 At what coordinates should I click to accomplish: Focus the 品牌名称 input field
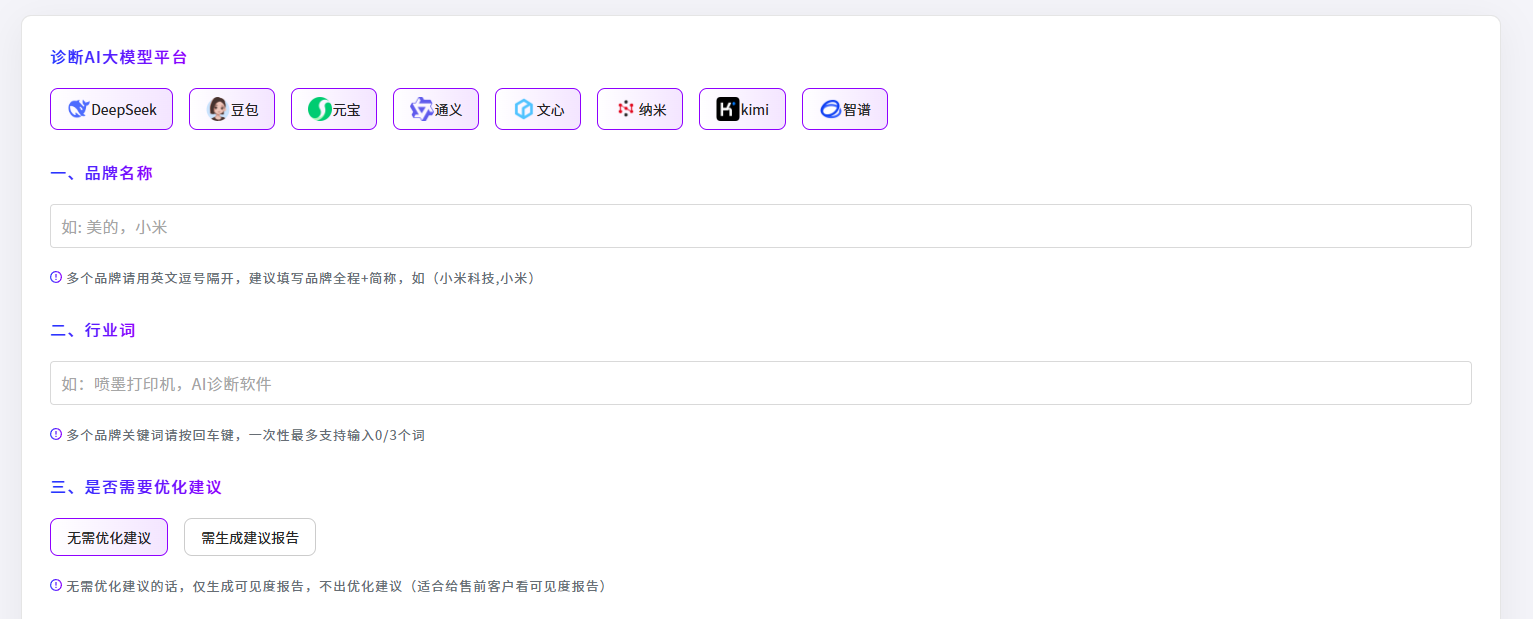click(761, 226)
